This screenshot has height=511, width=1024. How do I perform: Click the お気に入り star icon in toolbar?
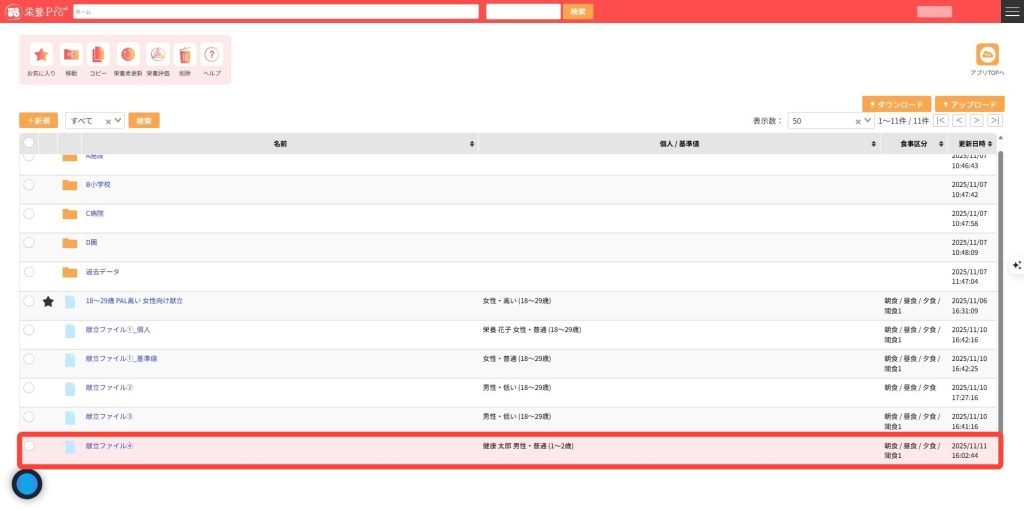pyautogui.click(x=41, y=56)
